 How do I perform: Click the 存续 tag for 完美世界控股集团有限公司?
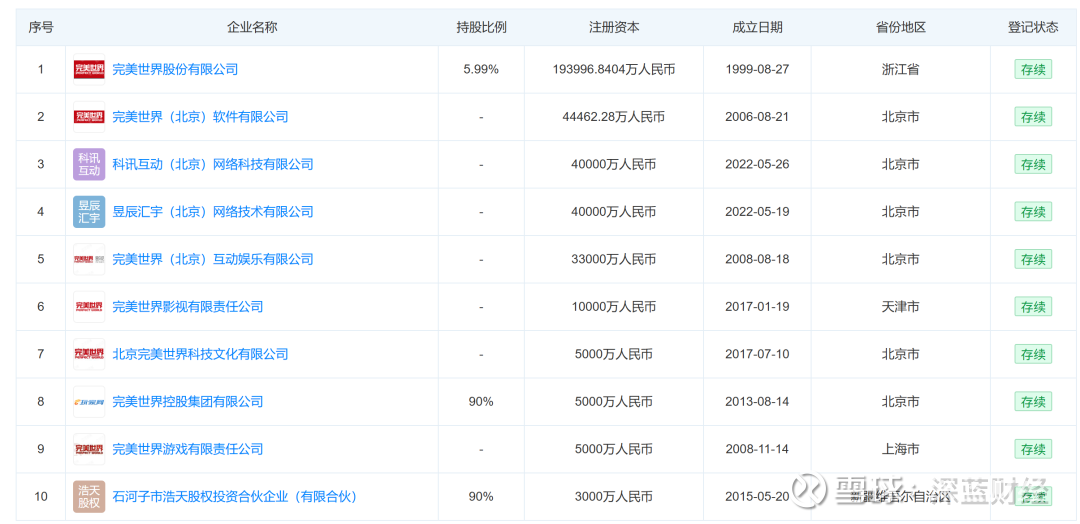(x=1032, y=401)
